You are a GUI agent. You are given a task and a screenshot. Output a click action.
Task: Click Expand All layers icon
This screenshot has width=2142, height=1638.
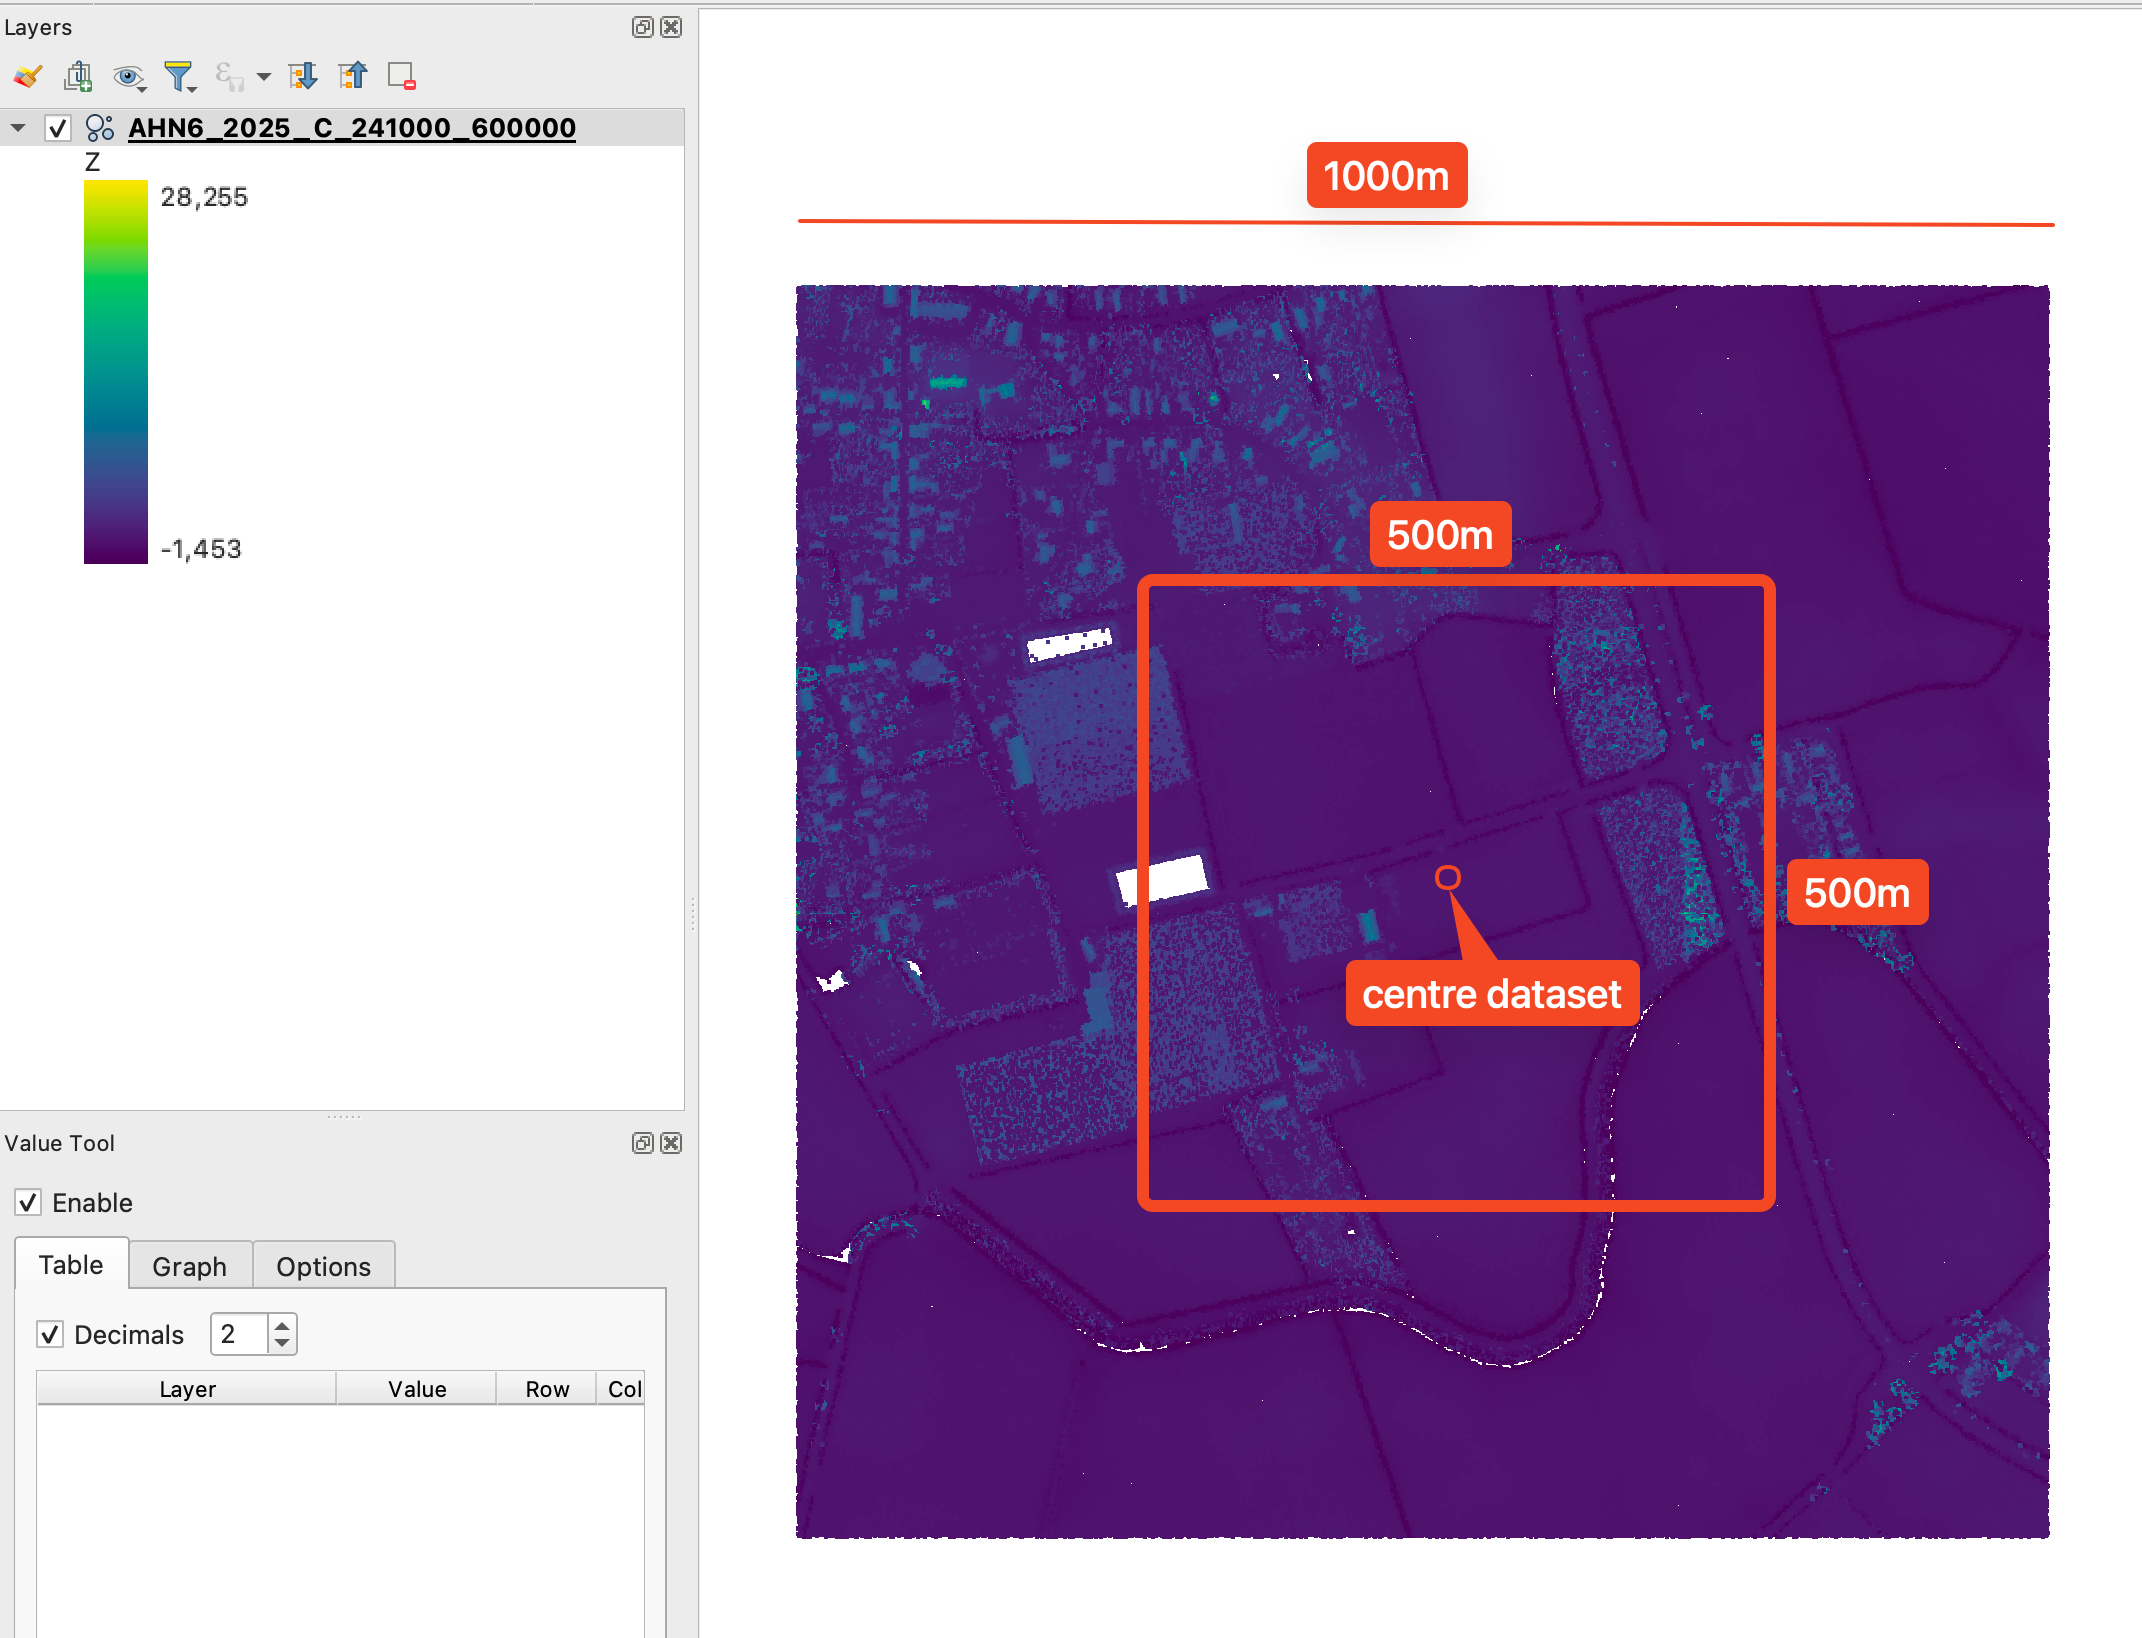click(x=302, y=76)
